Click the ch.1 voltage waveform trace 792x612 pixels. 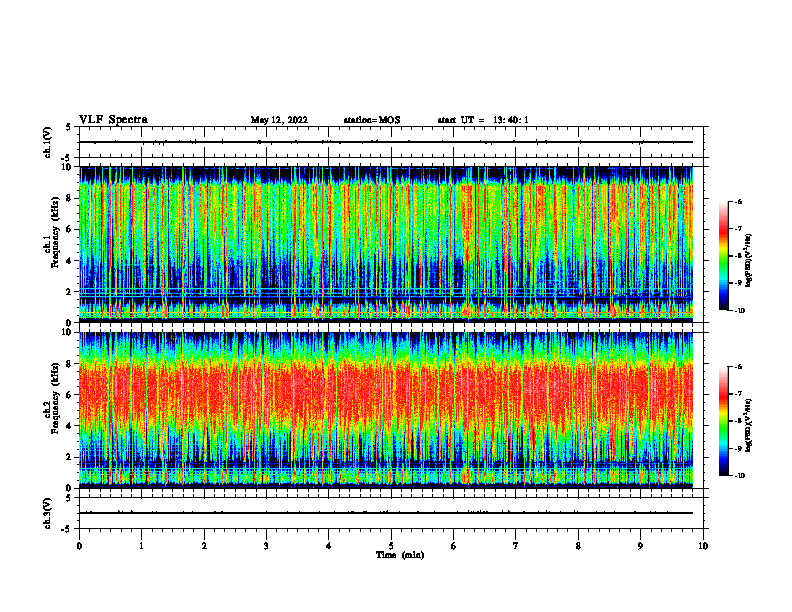point(386,142)
